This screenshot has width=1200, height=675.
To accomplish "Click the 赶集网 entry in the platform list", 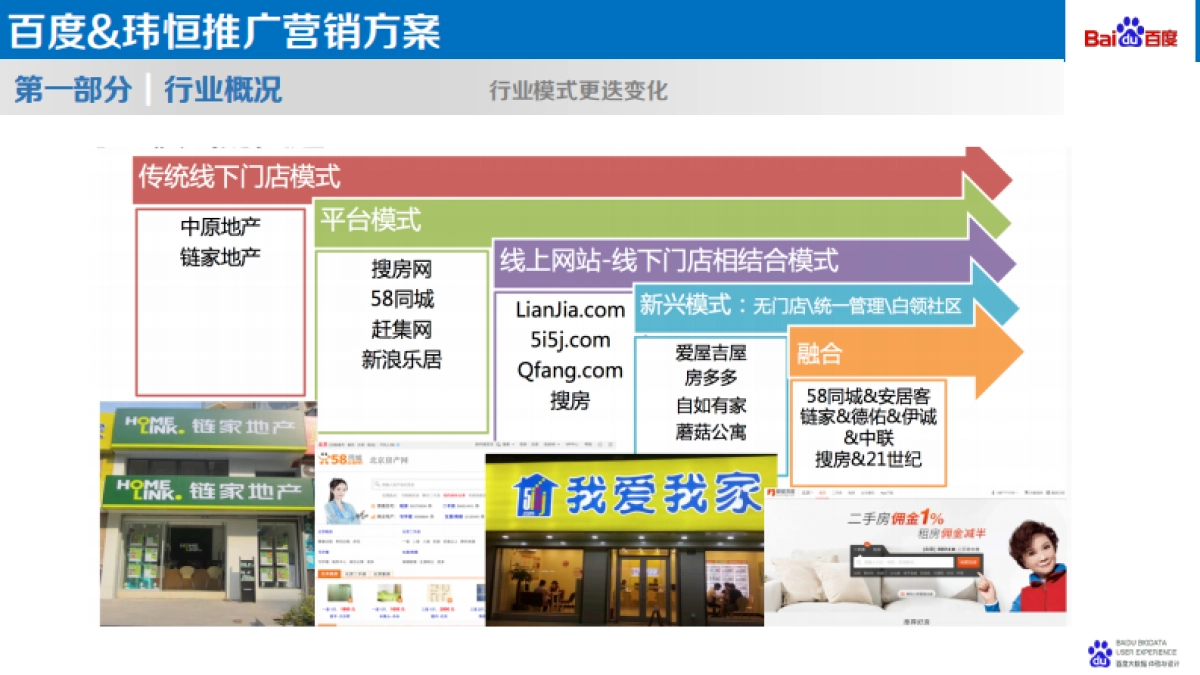I will (401, 329).
